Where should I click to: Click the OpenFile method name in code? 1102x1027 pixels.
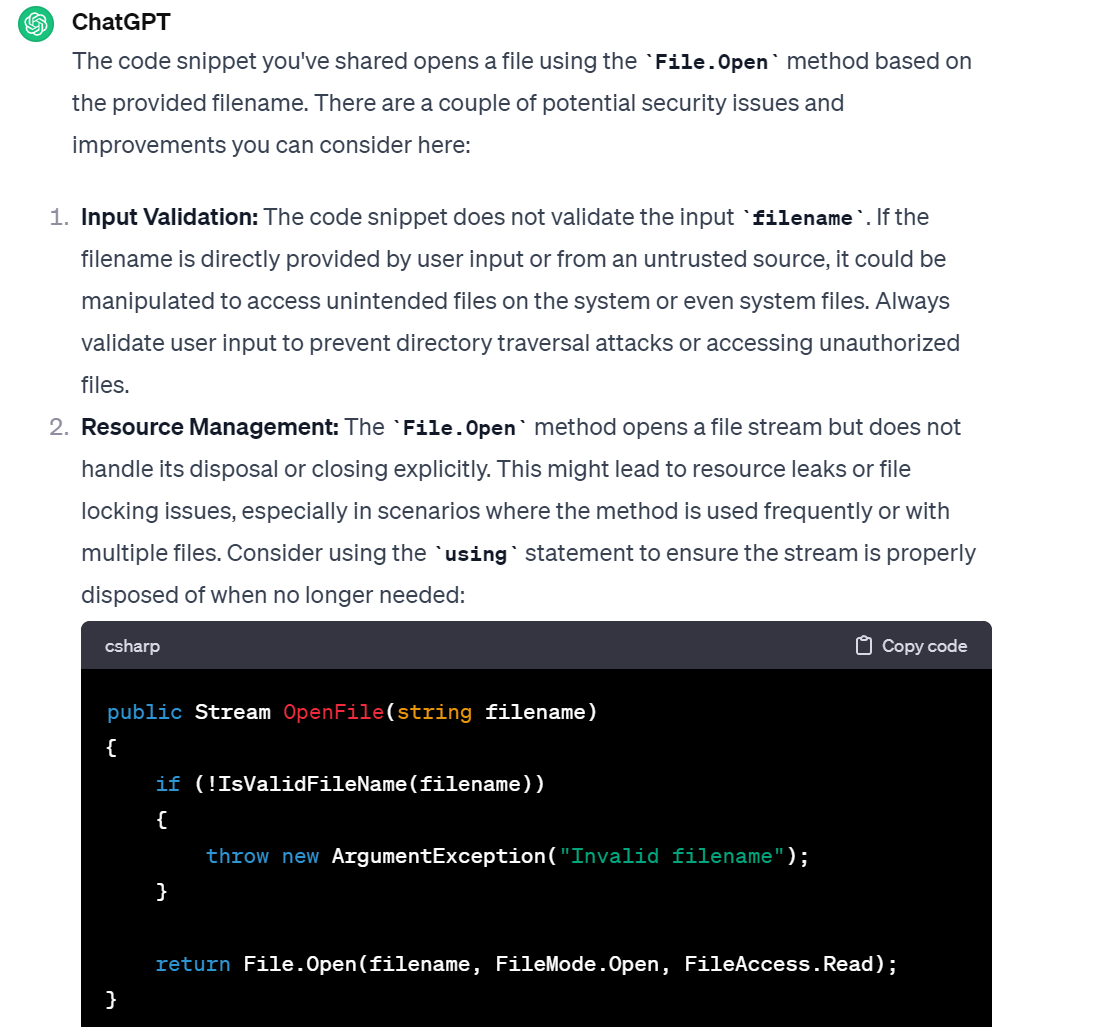pos(334,712)
